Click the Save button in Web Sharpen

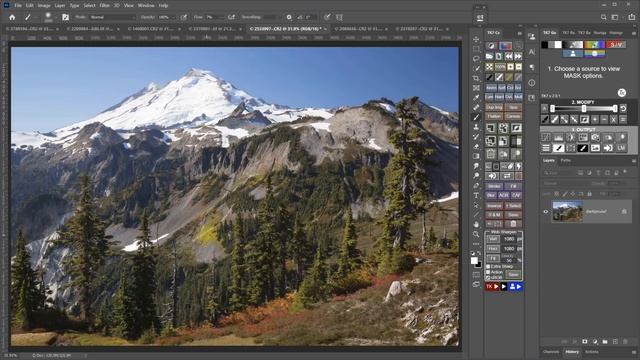513,275
